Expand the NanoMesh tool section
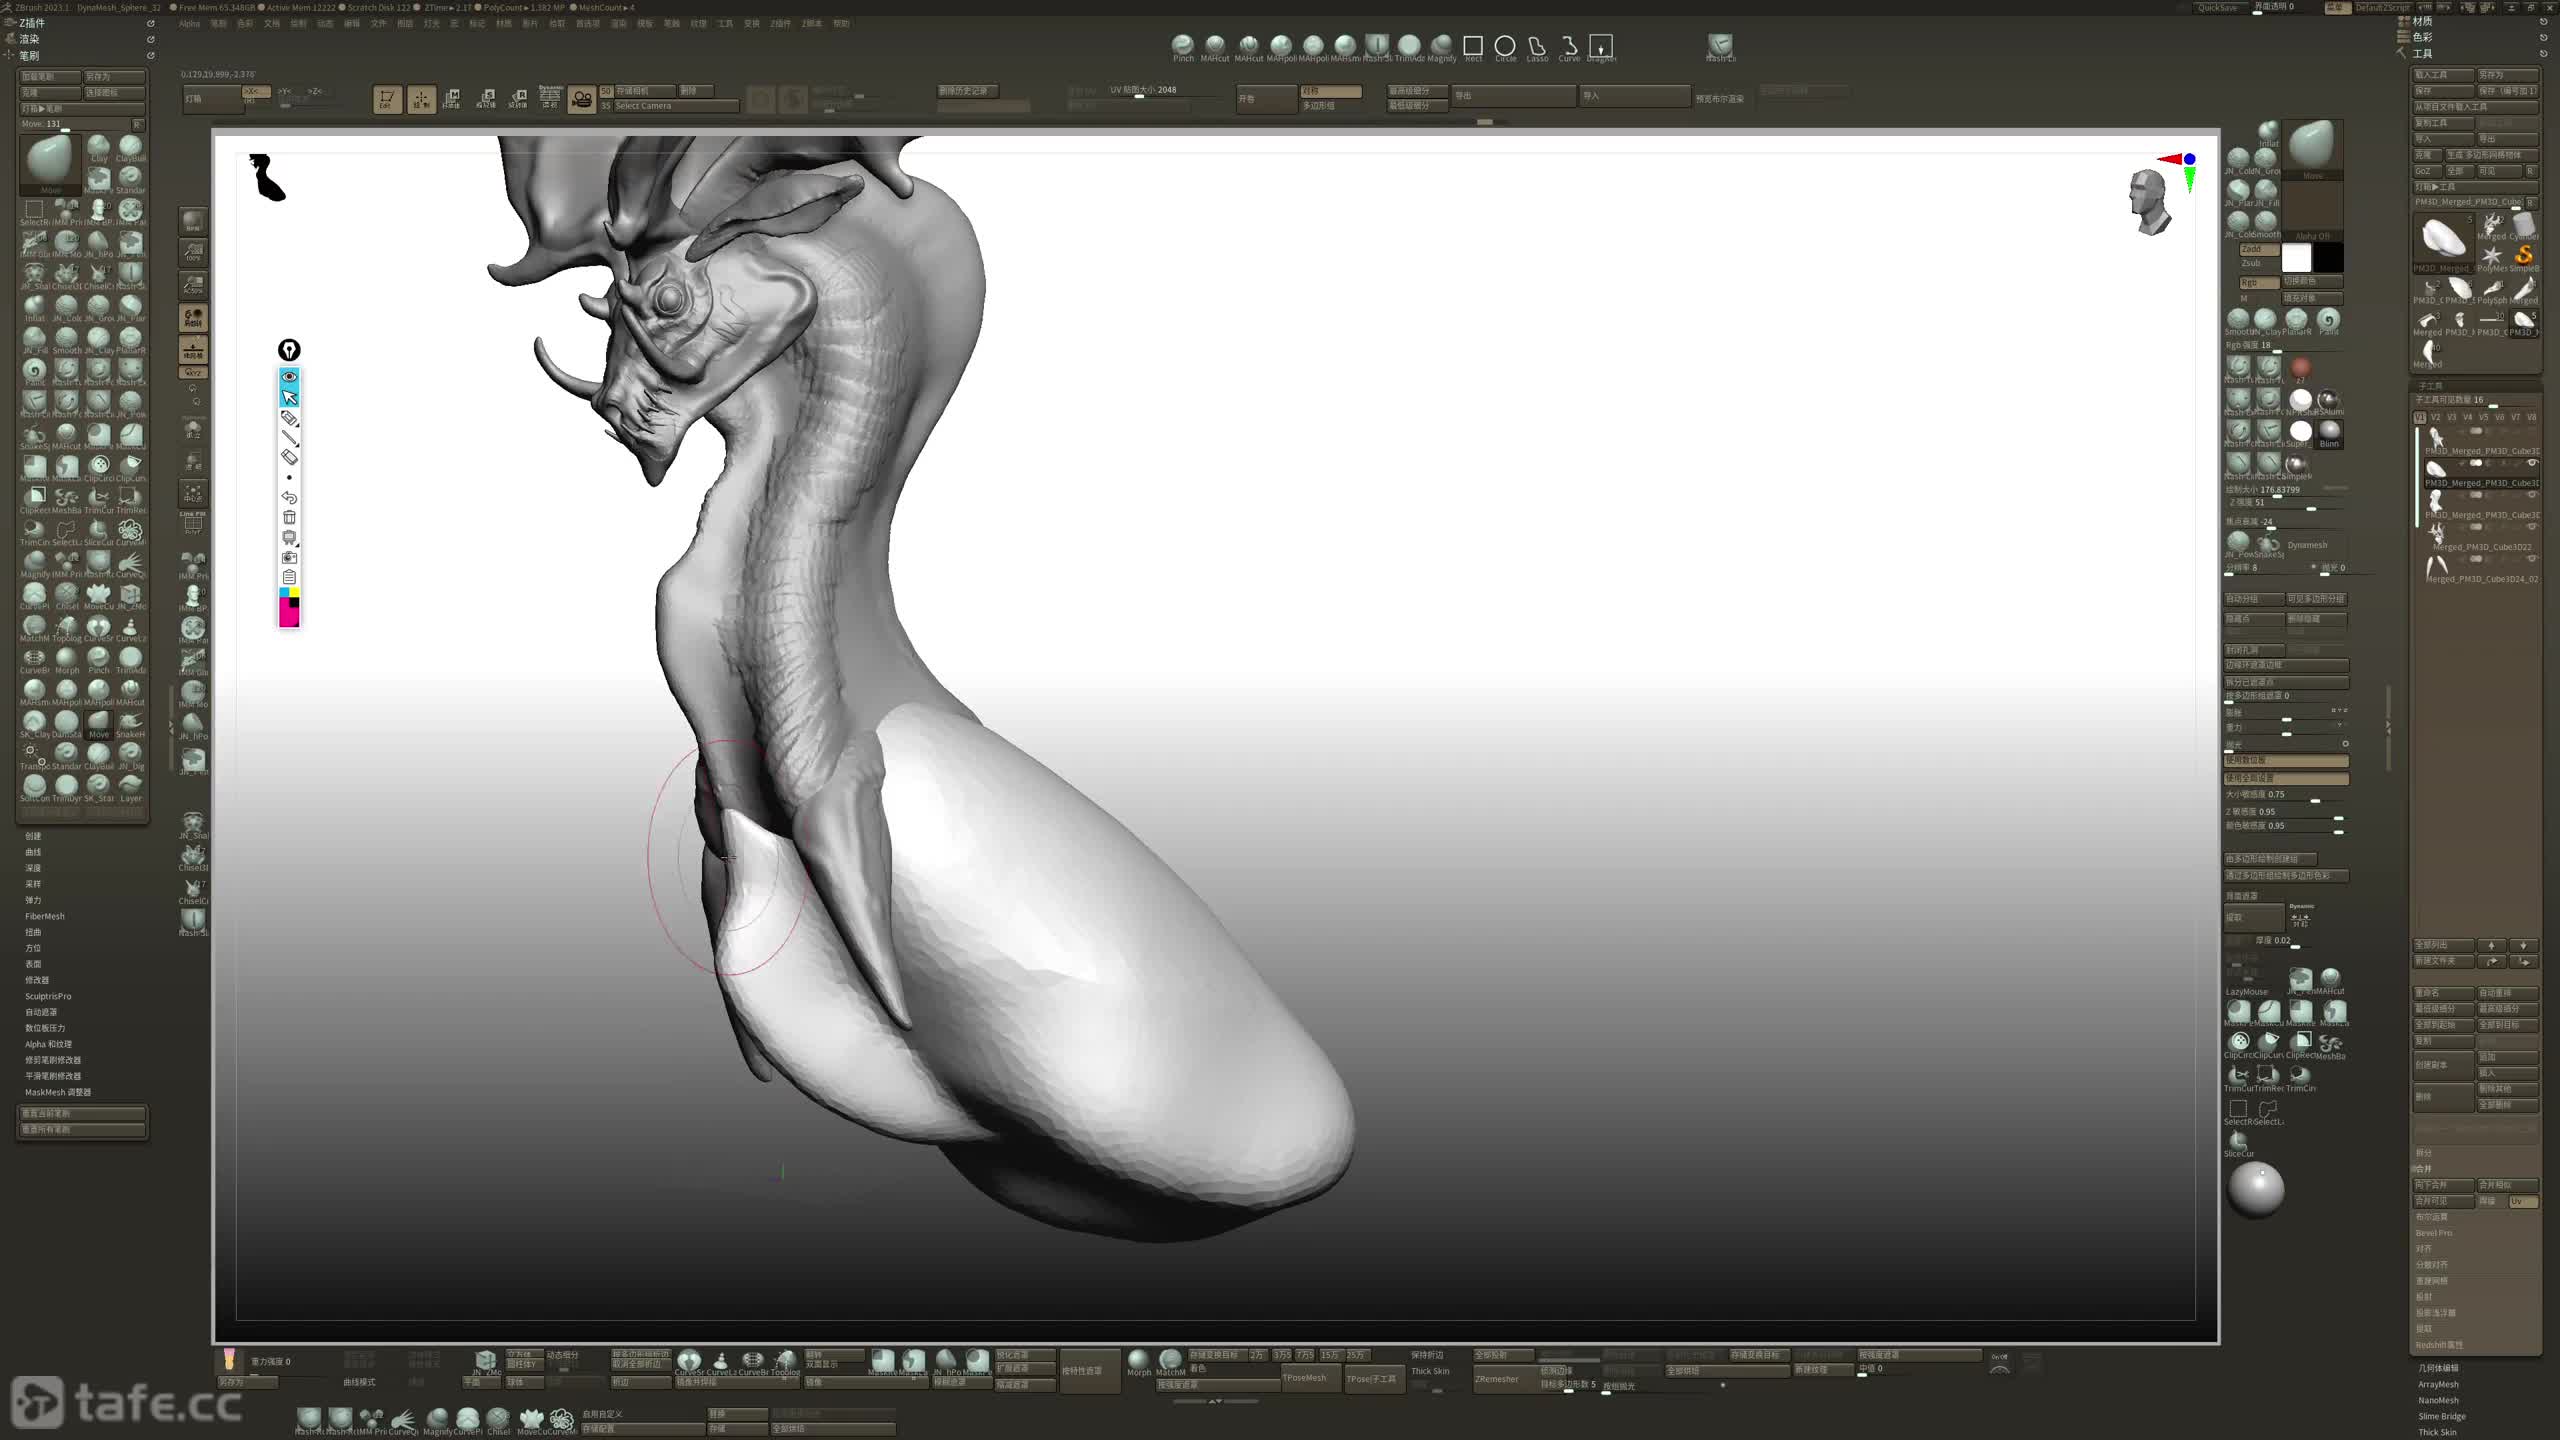The width and height of the screenshot is (2560, 1440). (2438, 1401)
